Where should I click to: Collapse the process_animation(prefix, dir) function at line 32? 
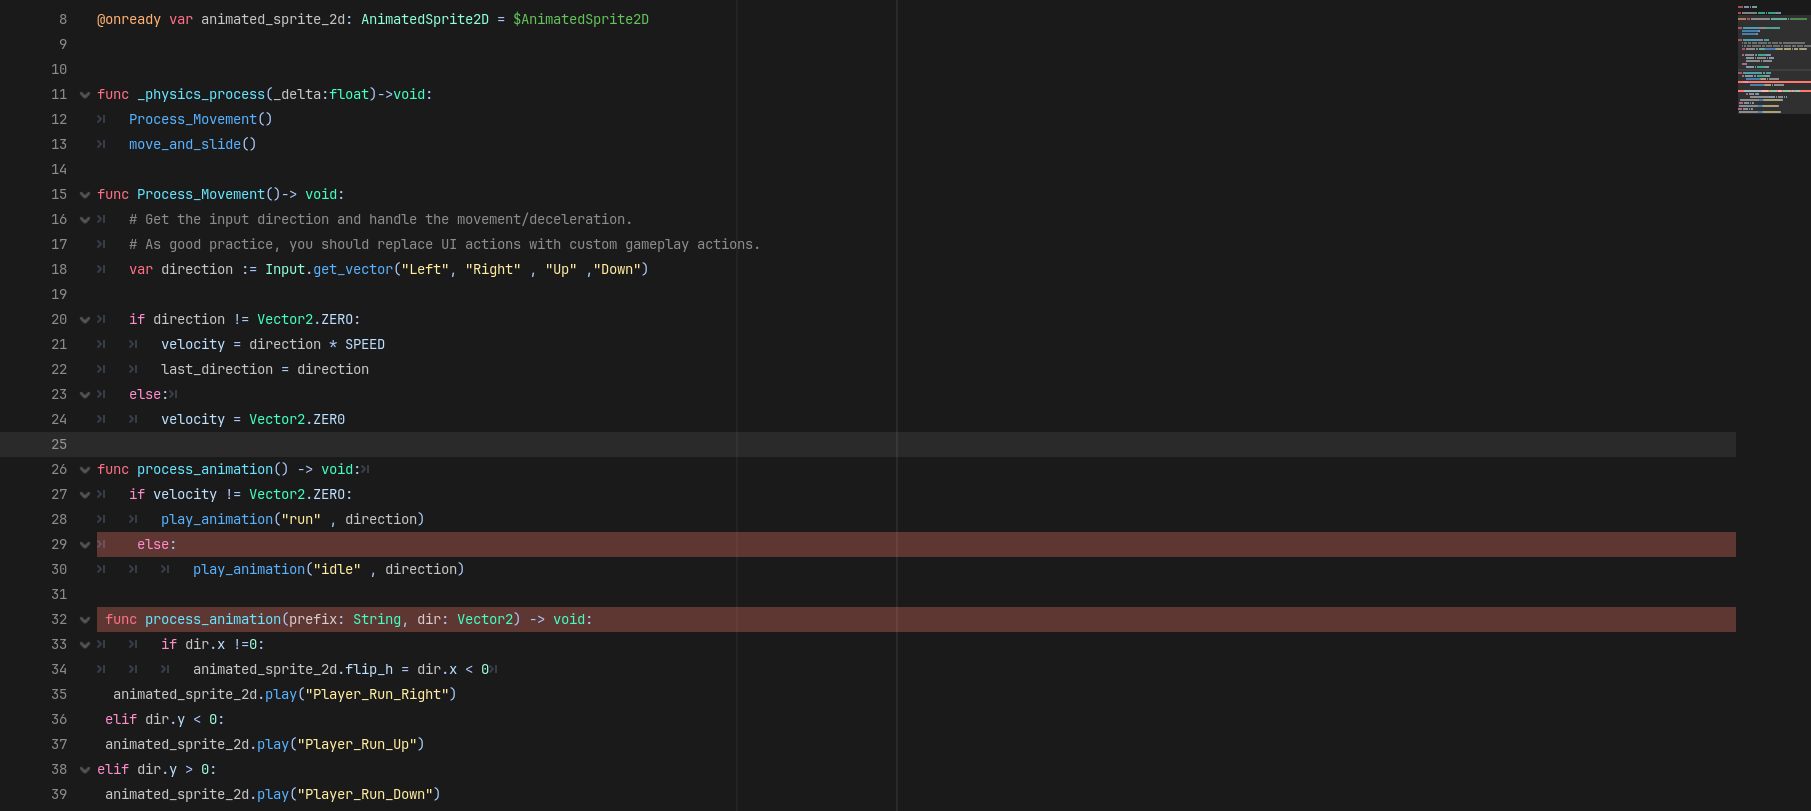click(85, 620)
